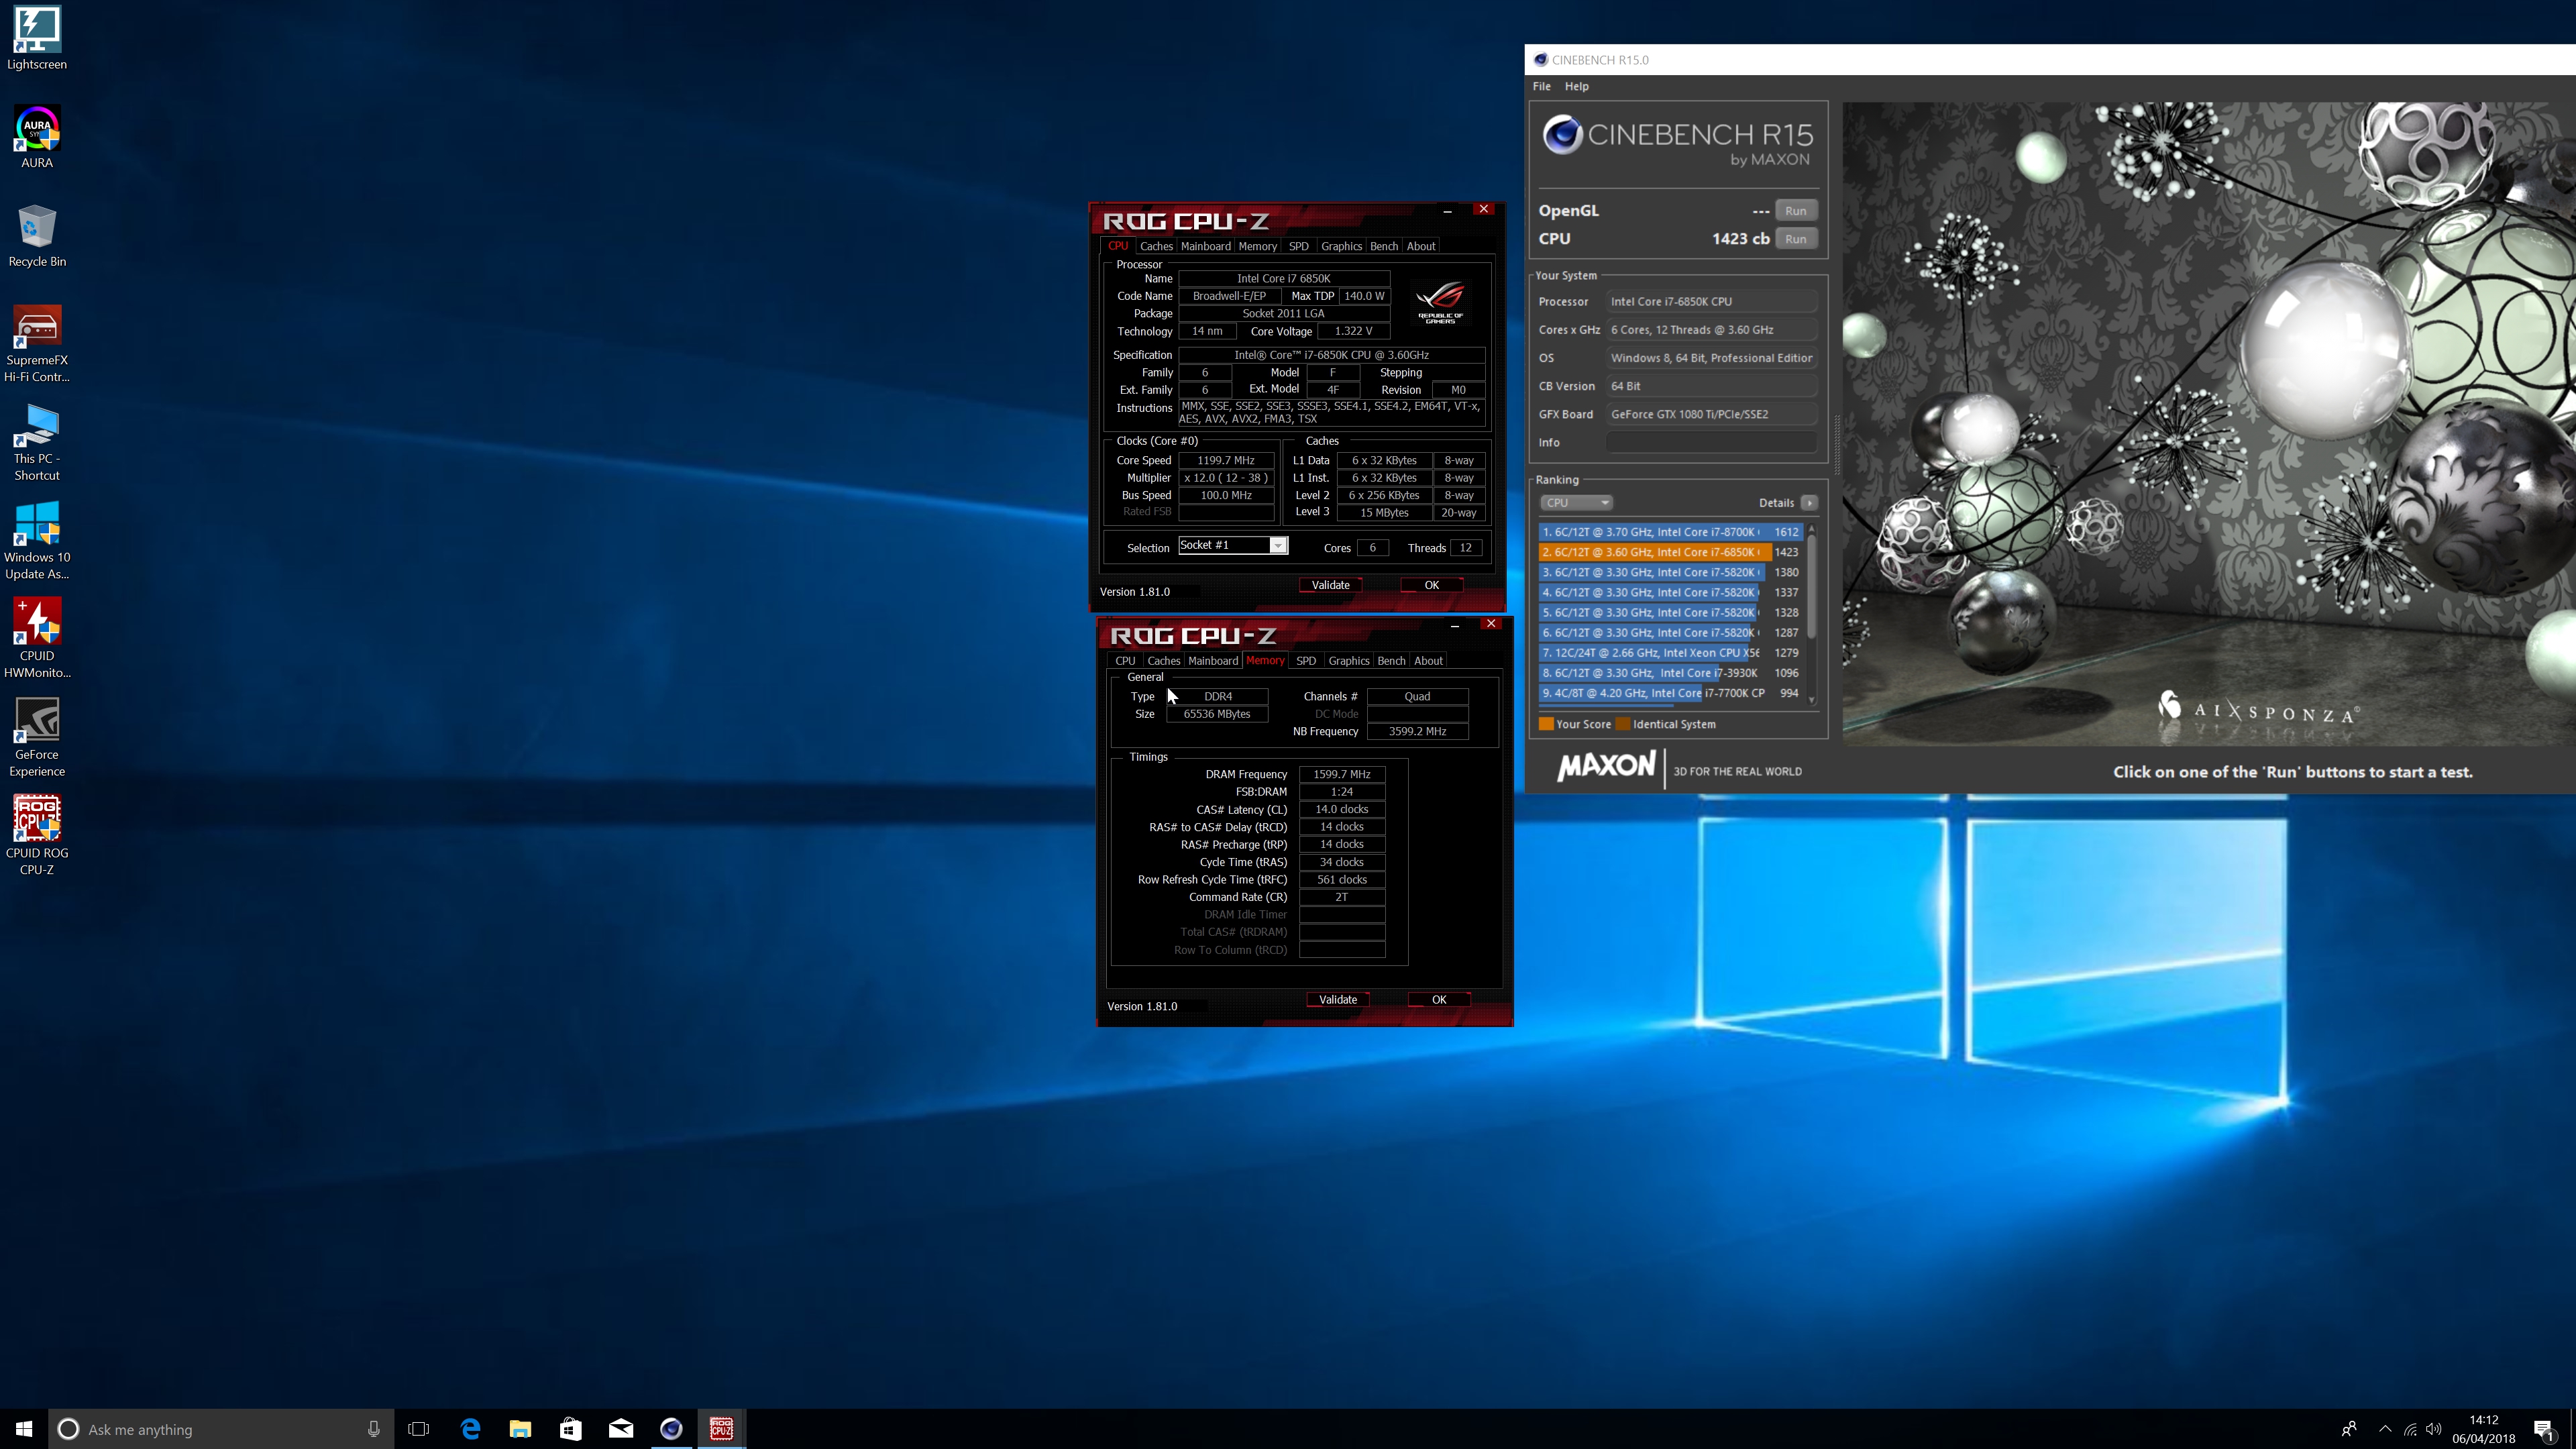Click Validate in bottom CPU-Z window
This screenshot has width=2576, height=1449.
click(1337, 1000)
